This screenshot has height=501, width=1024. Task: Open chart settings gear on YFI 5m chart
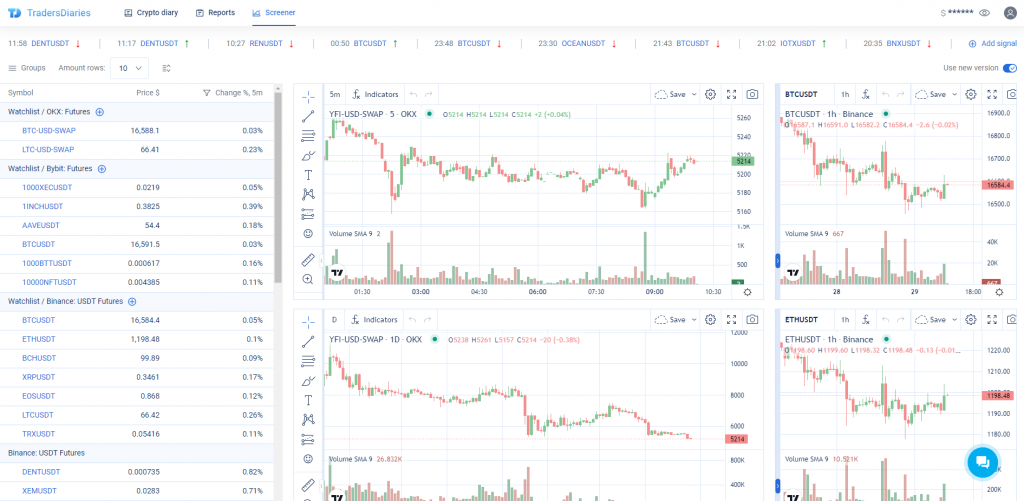coord(710,94)
